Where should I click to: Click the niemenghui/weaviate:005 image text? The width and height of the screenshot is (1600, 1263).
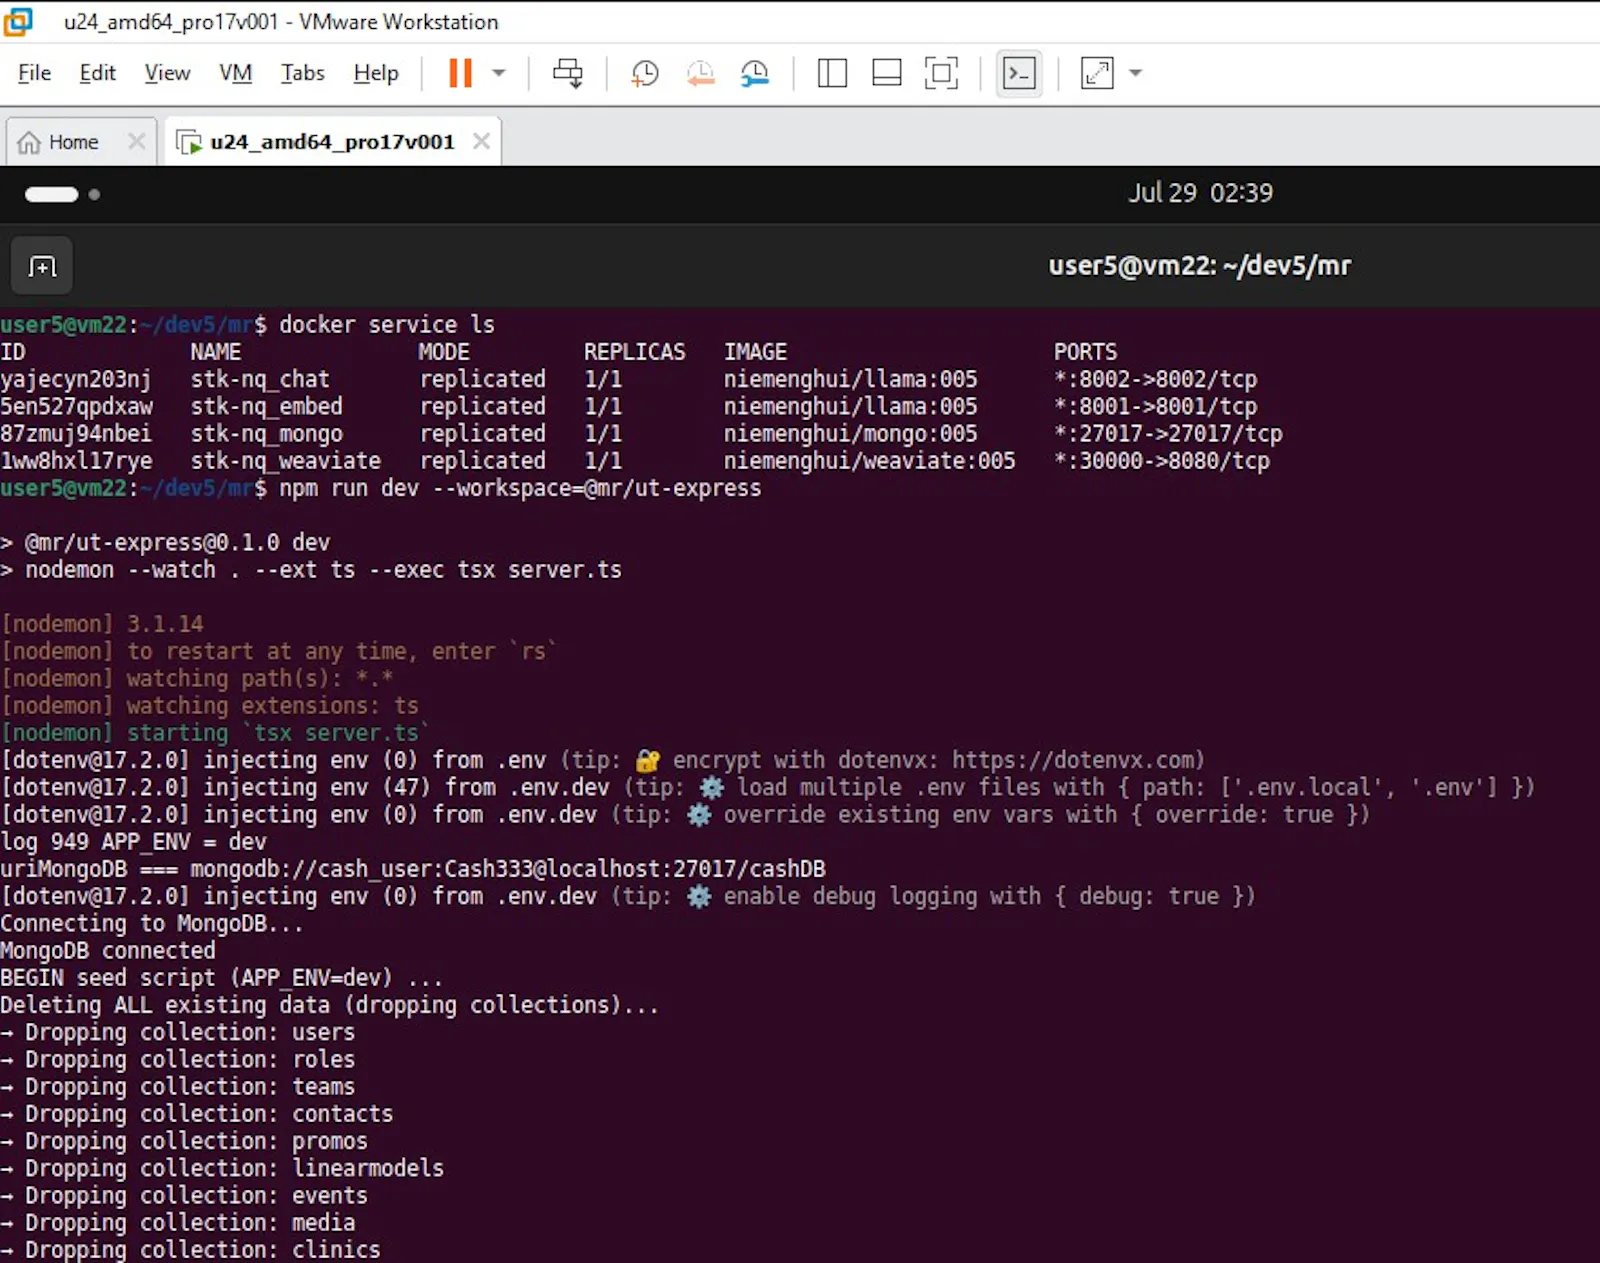click(869, 461)
